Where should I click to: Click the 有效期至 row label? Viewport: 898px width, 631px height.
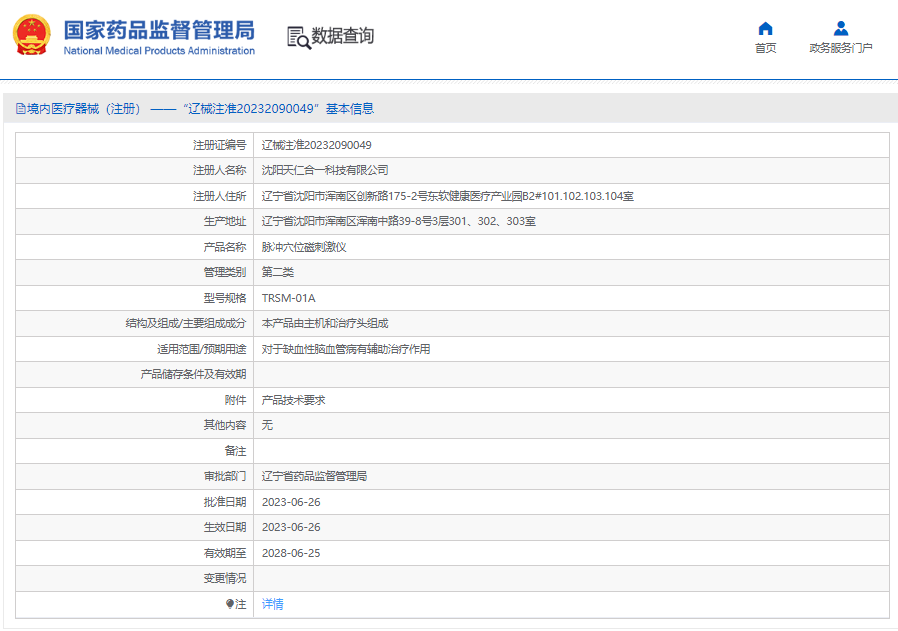click(224, 553)
